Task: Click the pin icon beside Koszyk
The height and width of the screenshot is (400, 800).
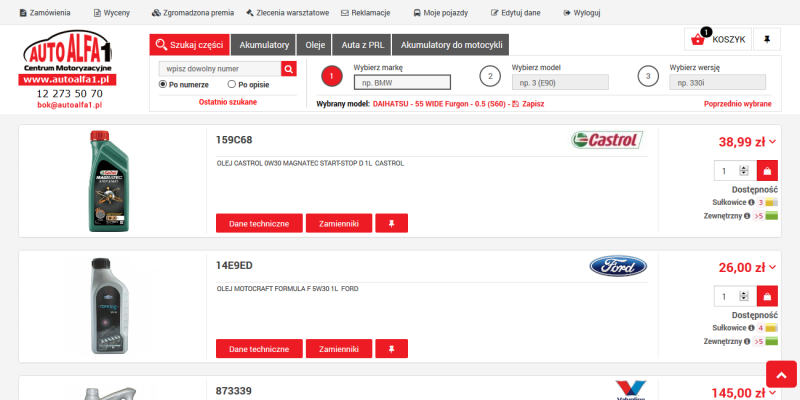Action: coord(767,39)
